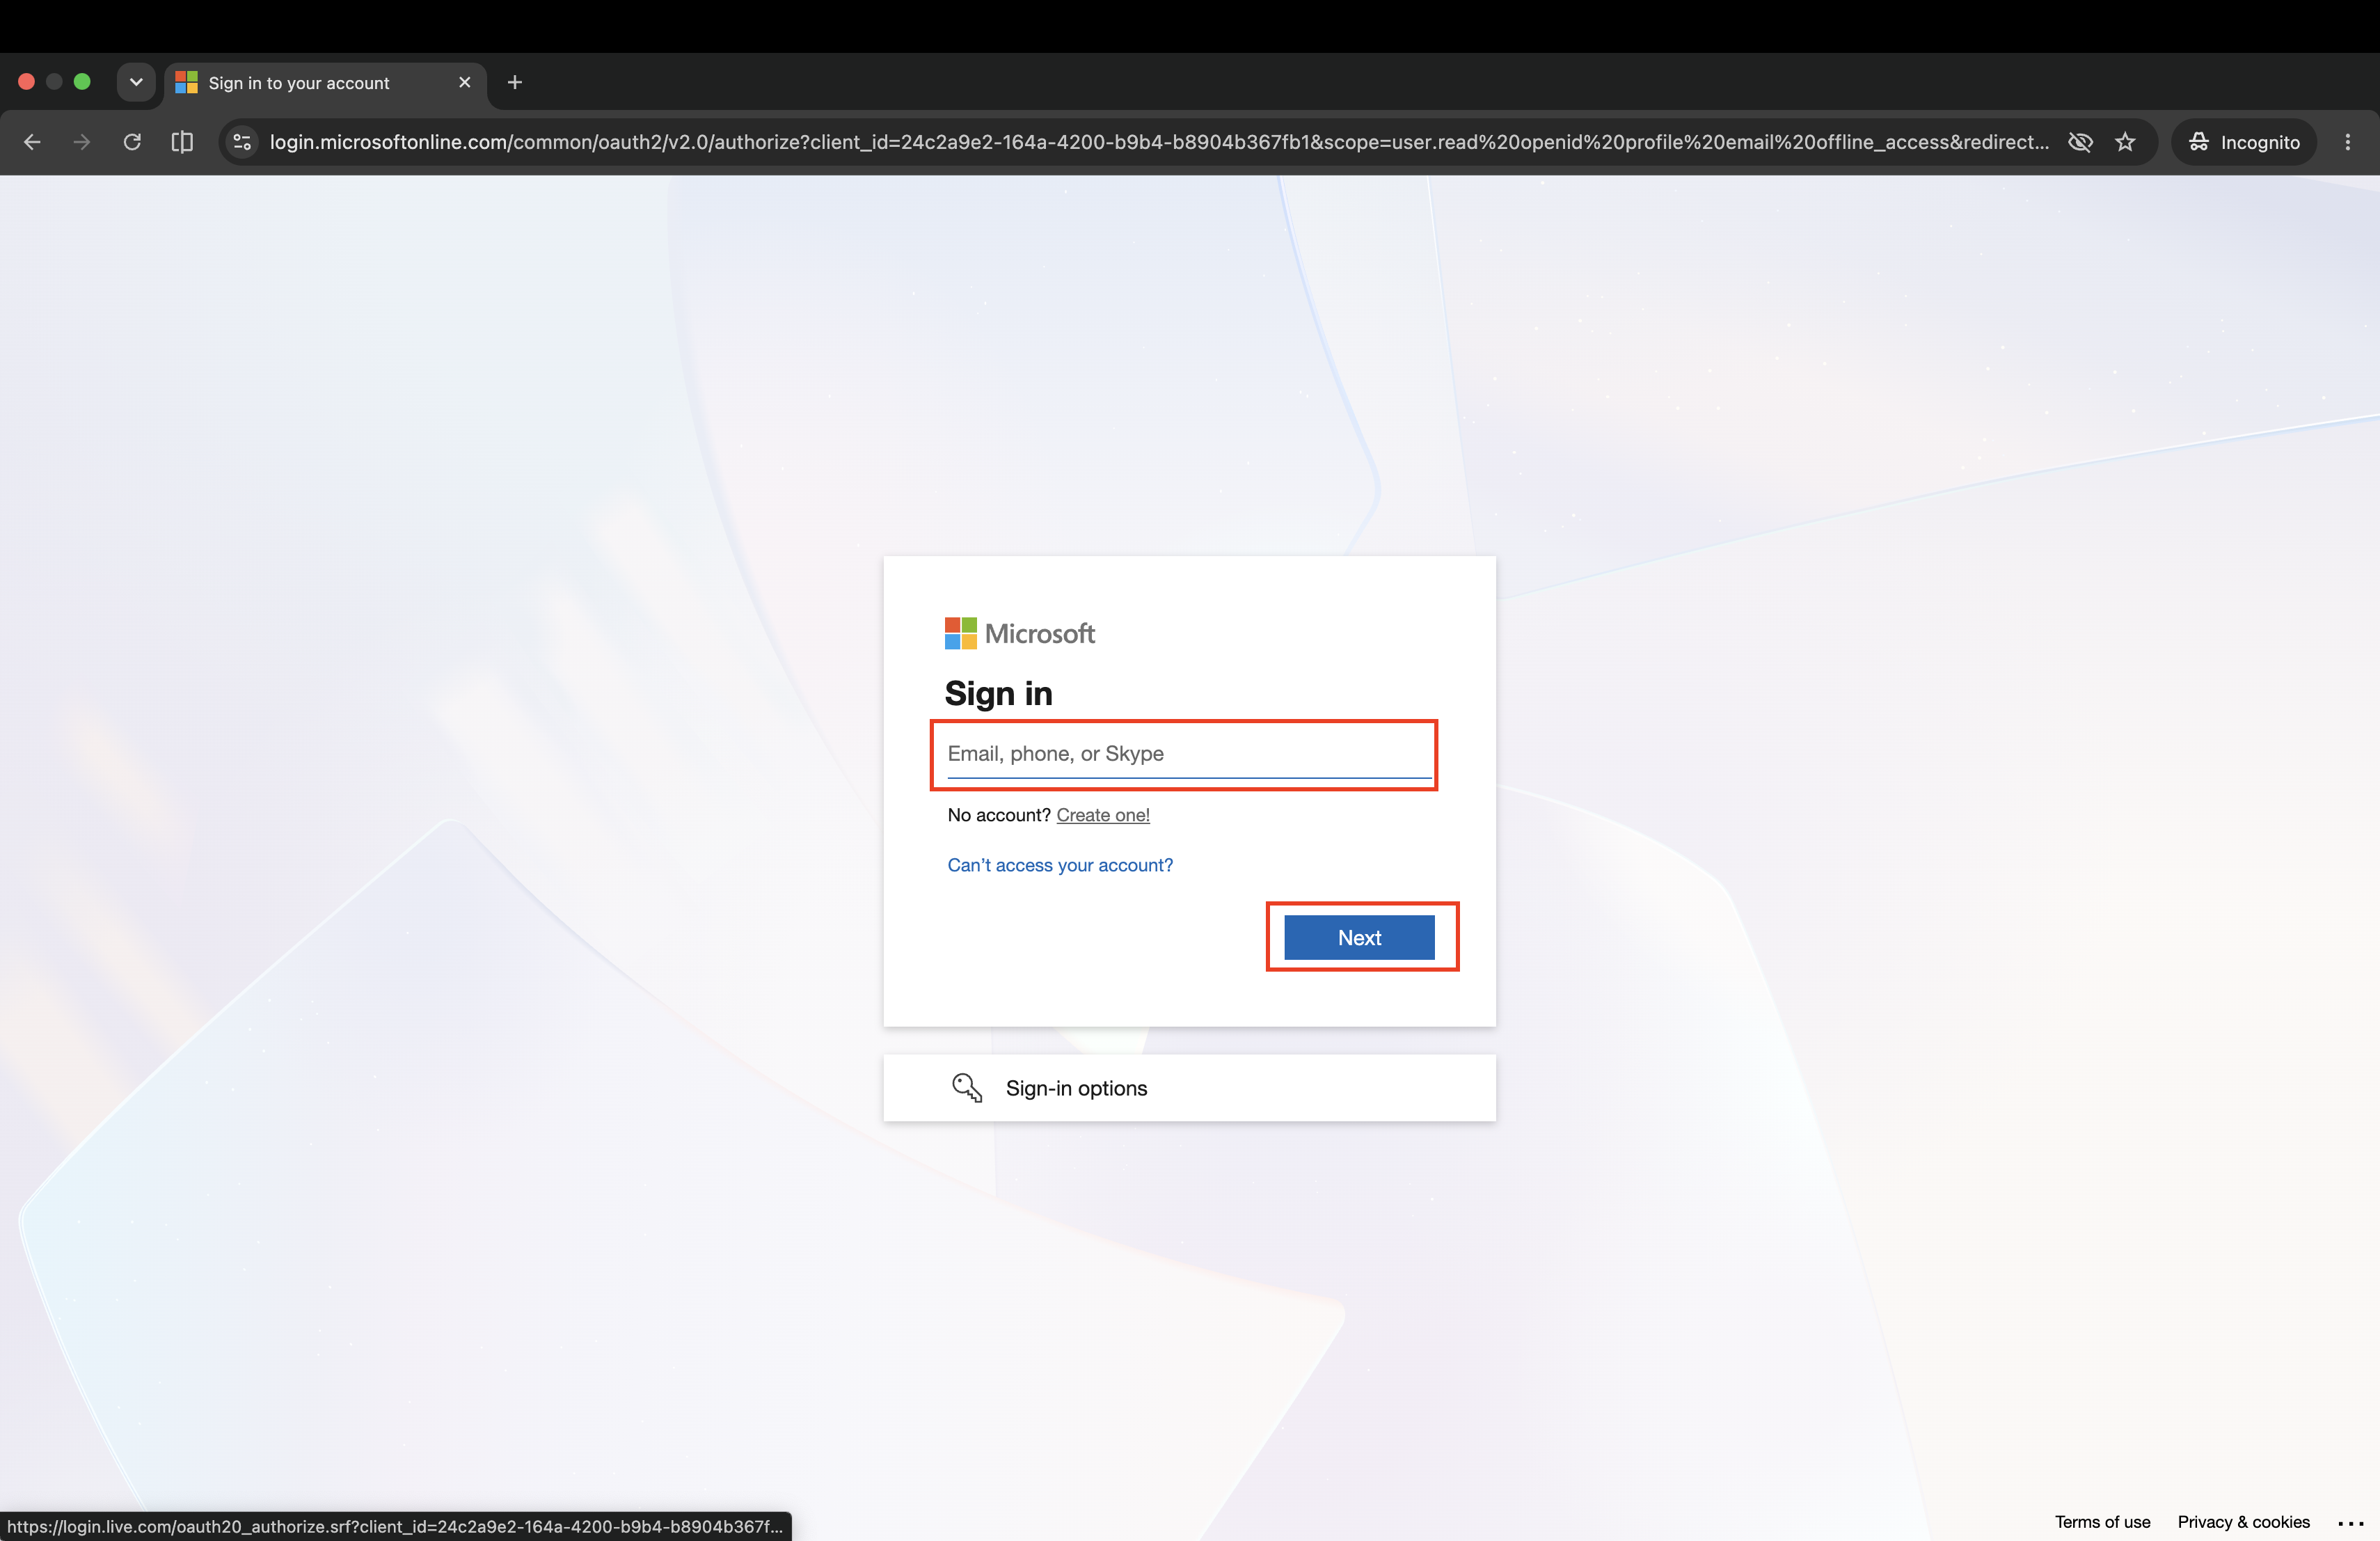
Task: Bookmark this page with the star icon
Action: (x=2125, y=142)
